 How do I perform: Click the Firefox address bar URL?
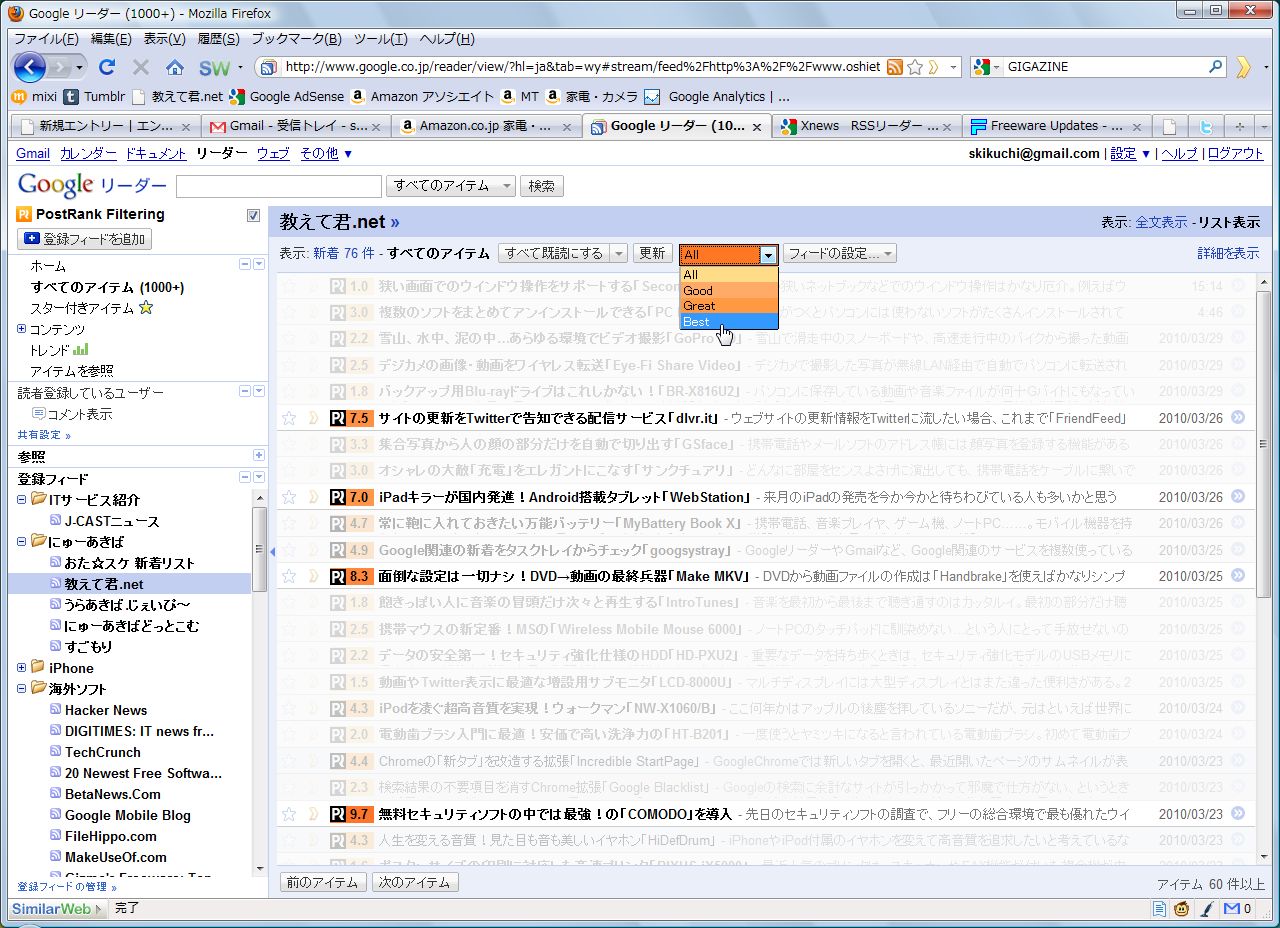coord(582,67)
